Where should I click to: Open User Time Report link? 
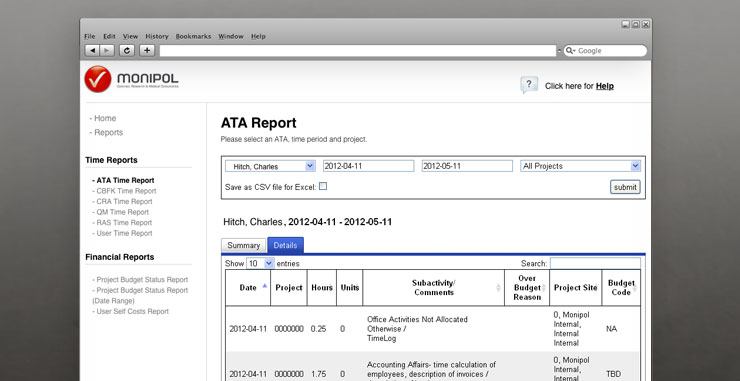(122, 233)
